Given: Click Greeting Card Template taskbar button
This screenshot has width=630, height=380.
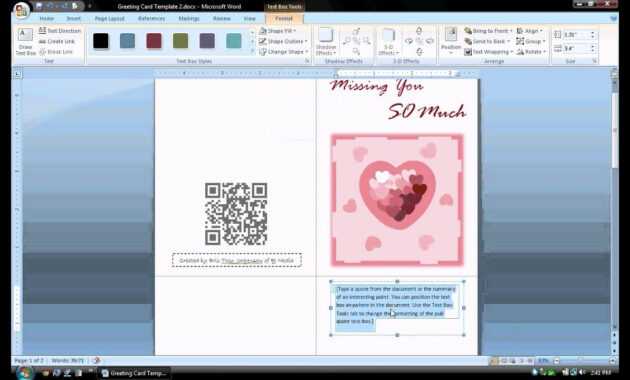Looking at the screenshot, I should coord(135,373).
